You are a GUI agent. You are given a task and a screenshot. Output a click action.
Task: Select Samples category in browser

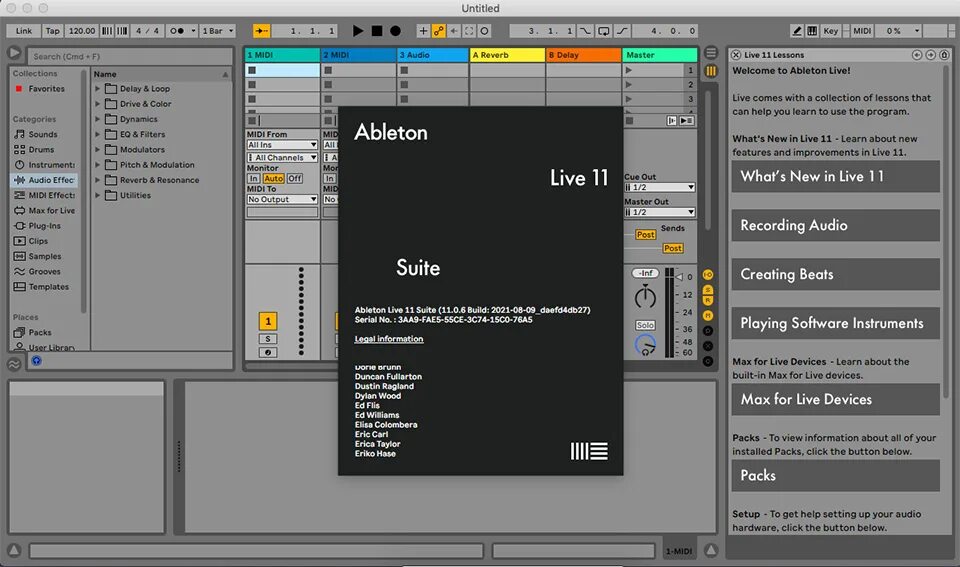coord(45,256)
